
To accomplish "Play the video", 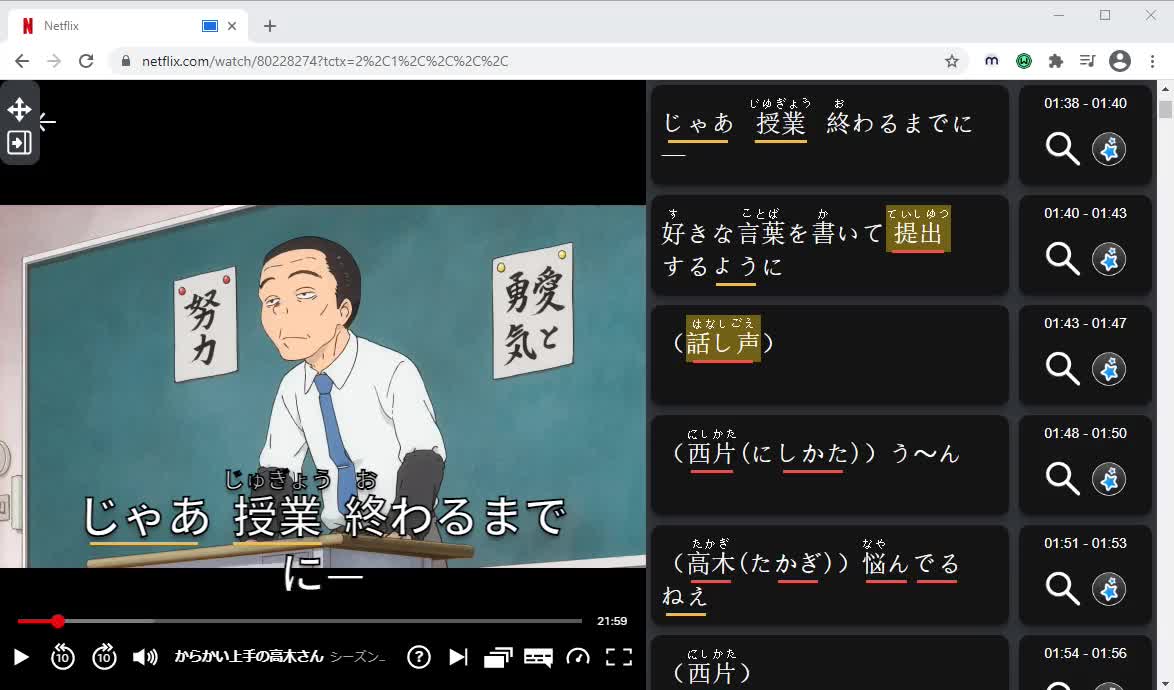I will coord(22,657).
